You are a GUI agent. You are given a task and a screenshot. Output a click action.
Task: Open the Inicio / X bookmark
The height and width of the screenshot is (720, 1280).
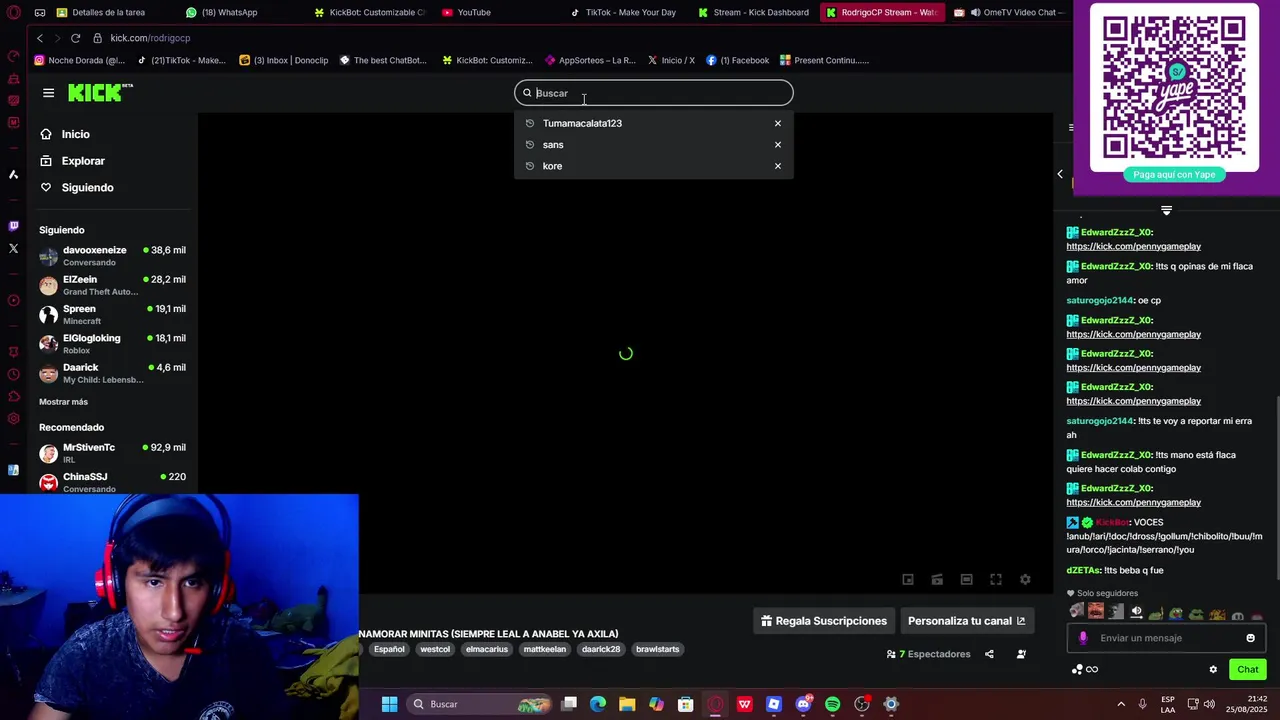click(671, 60)
